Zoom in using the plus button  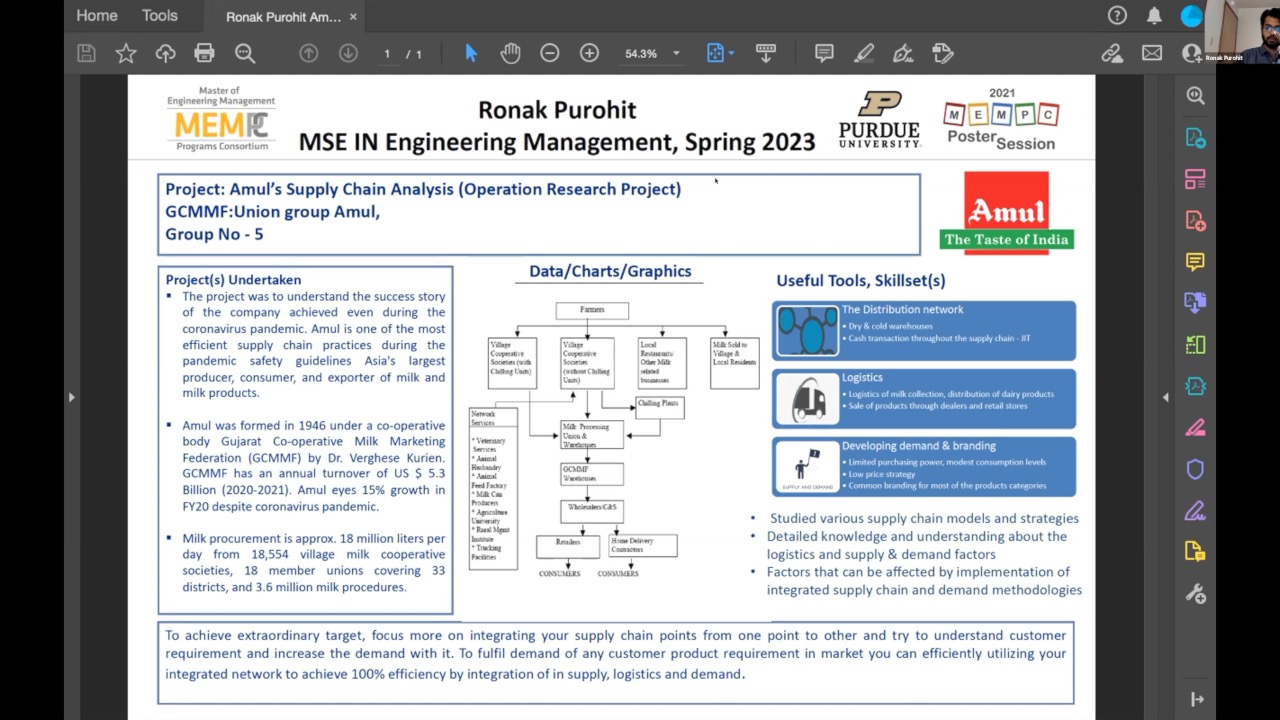[589, 53]
